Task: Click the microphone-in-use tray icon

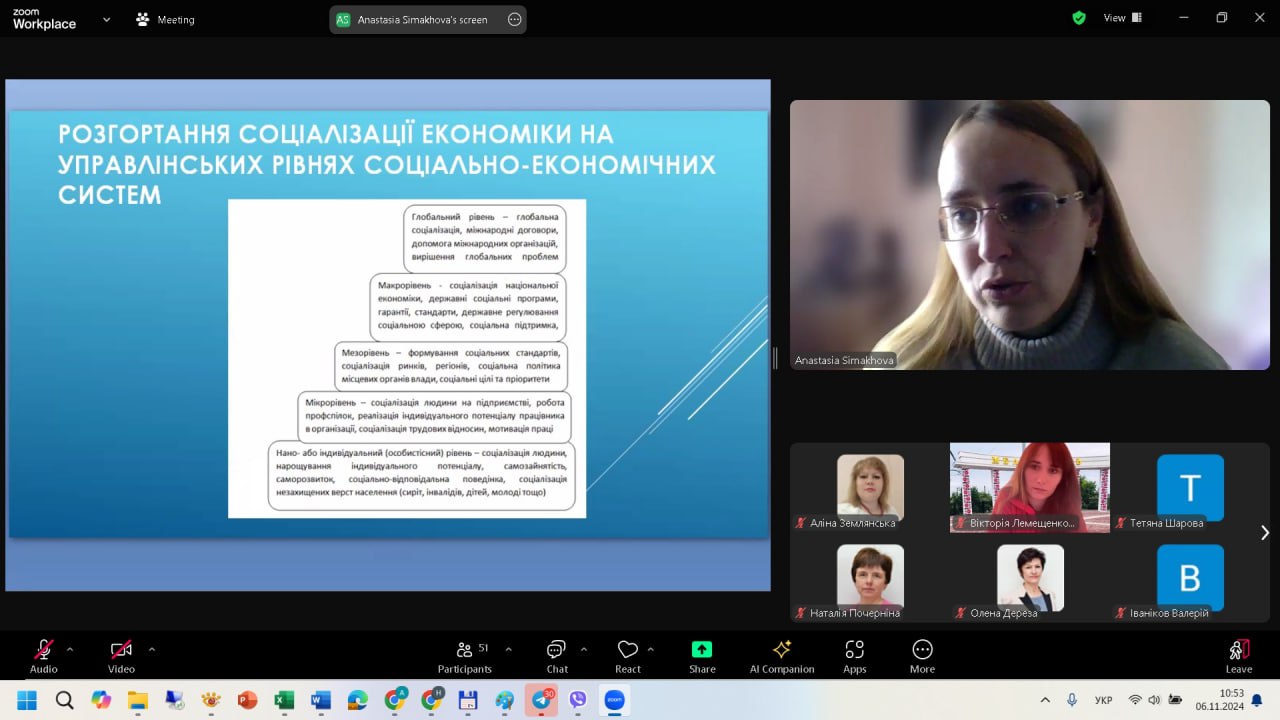Action: [1072, 700]
